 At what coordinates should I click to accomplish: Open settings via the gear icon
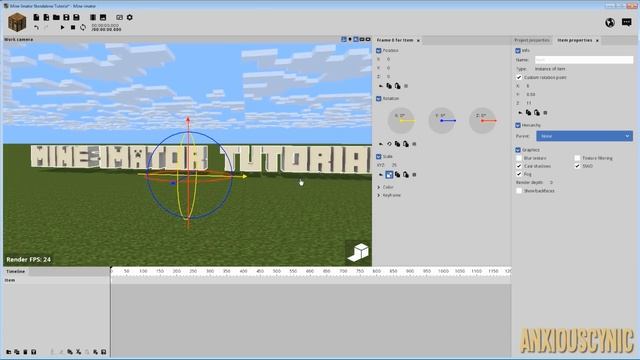click(x=130, y=17)
